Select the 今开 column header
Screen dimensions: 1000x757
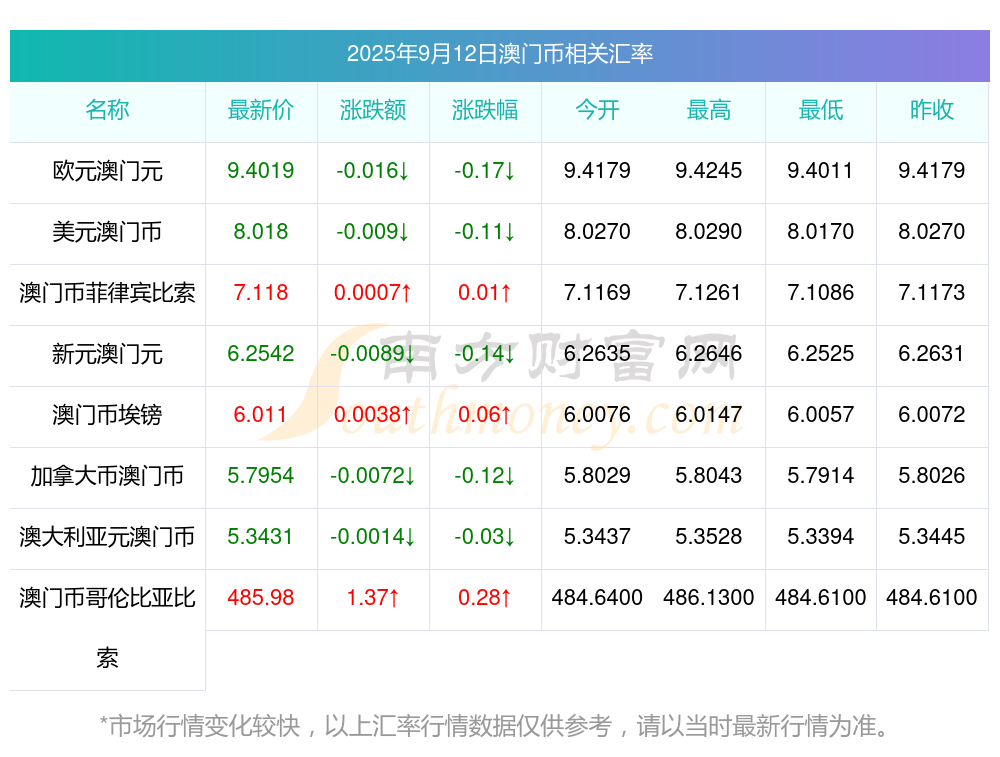pyautogui.click(x=597, y=111)
